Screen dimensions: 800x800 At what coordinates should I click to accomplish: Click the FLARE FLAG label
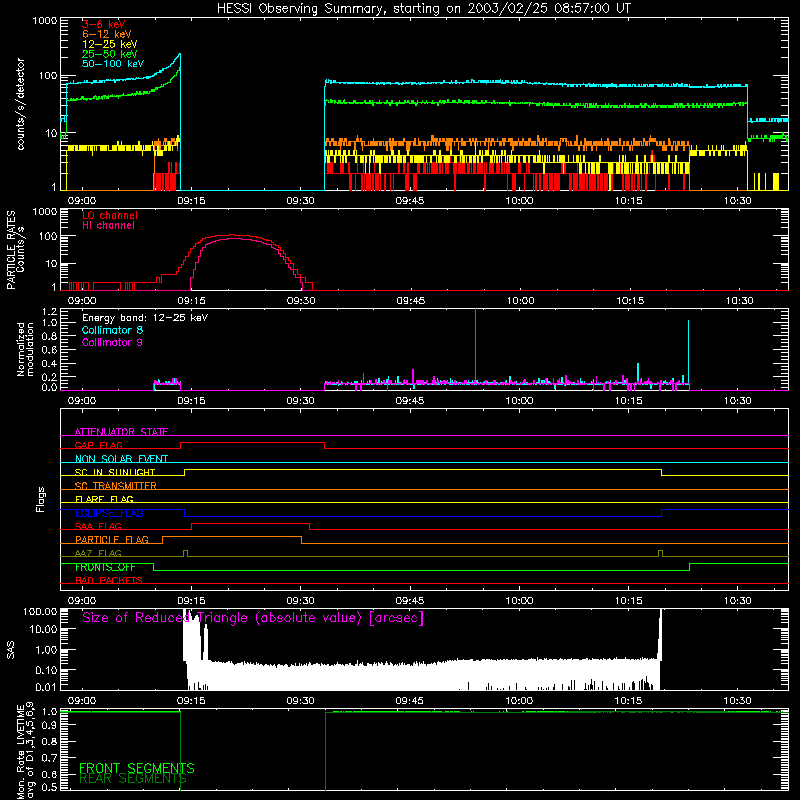pyautogui.click(x=104, y=499)
